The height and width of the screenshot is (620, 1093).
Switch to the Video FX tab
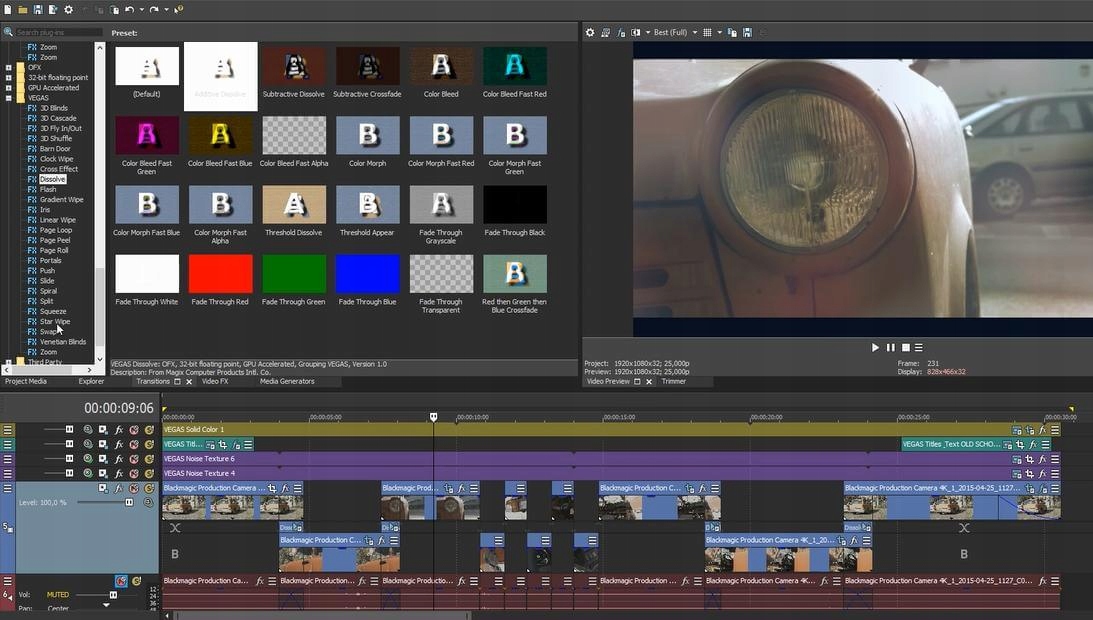tap(215, 381)
